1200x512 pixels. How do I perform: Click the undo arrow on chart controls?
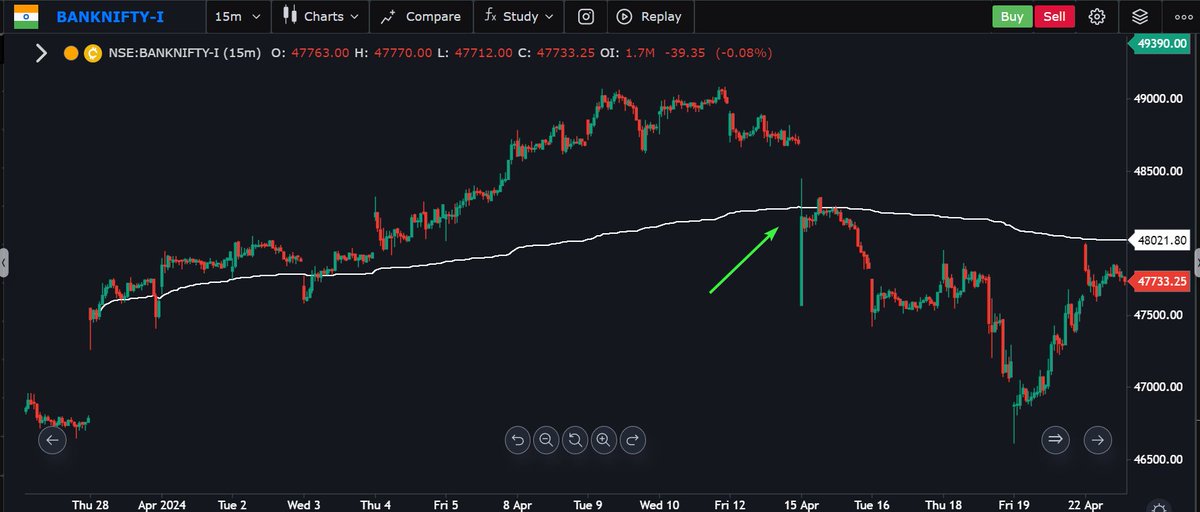[517, 439]
